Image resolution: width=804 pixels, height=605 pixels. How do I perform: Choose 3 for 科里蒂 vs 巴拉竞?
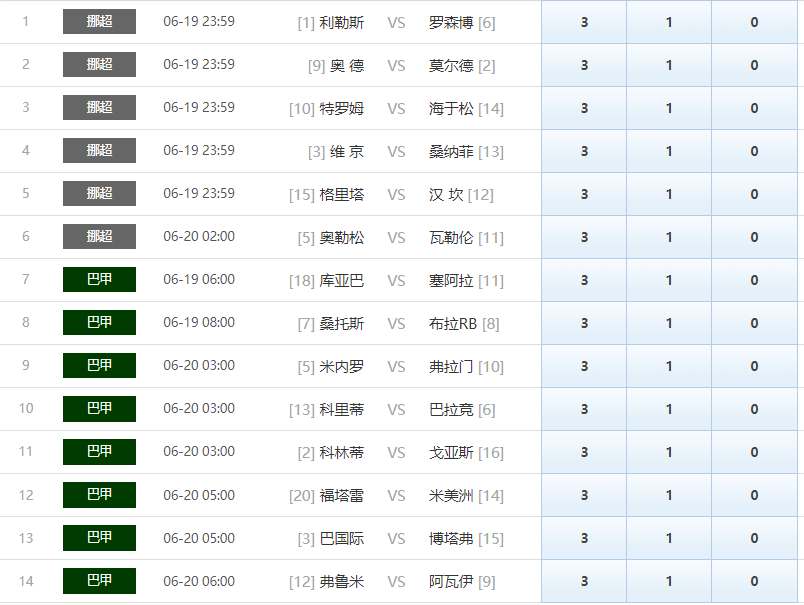coord(584,410)
